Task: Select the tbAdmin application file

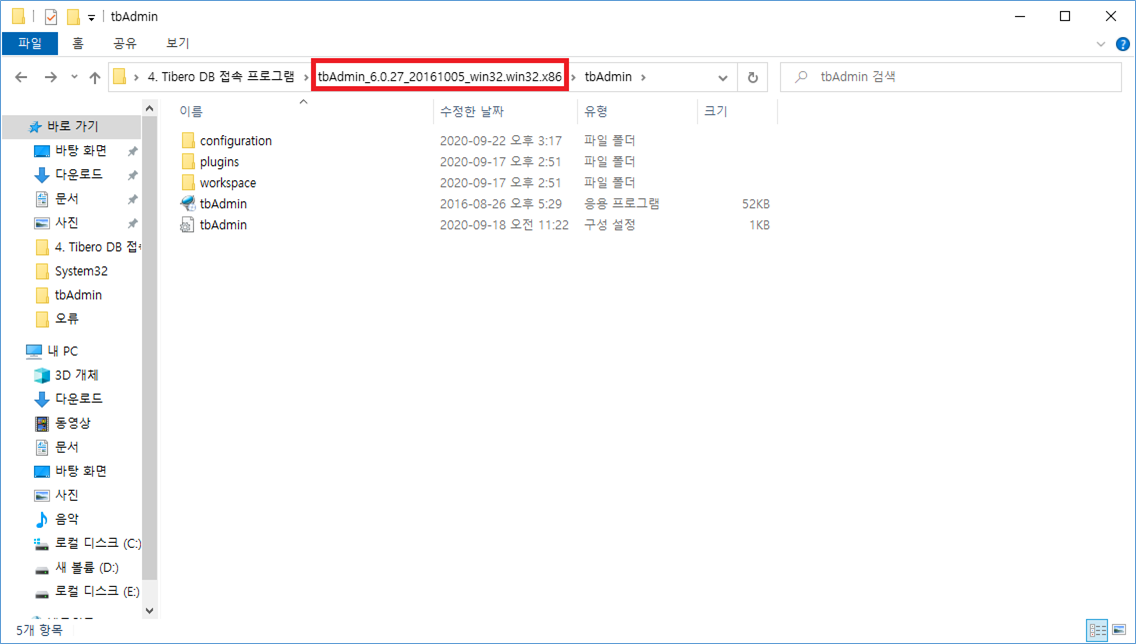Action: [x=223, y=204]
